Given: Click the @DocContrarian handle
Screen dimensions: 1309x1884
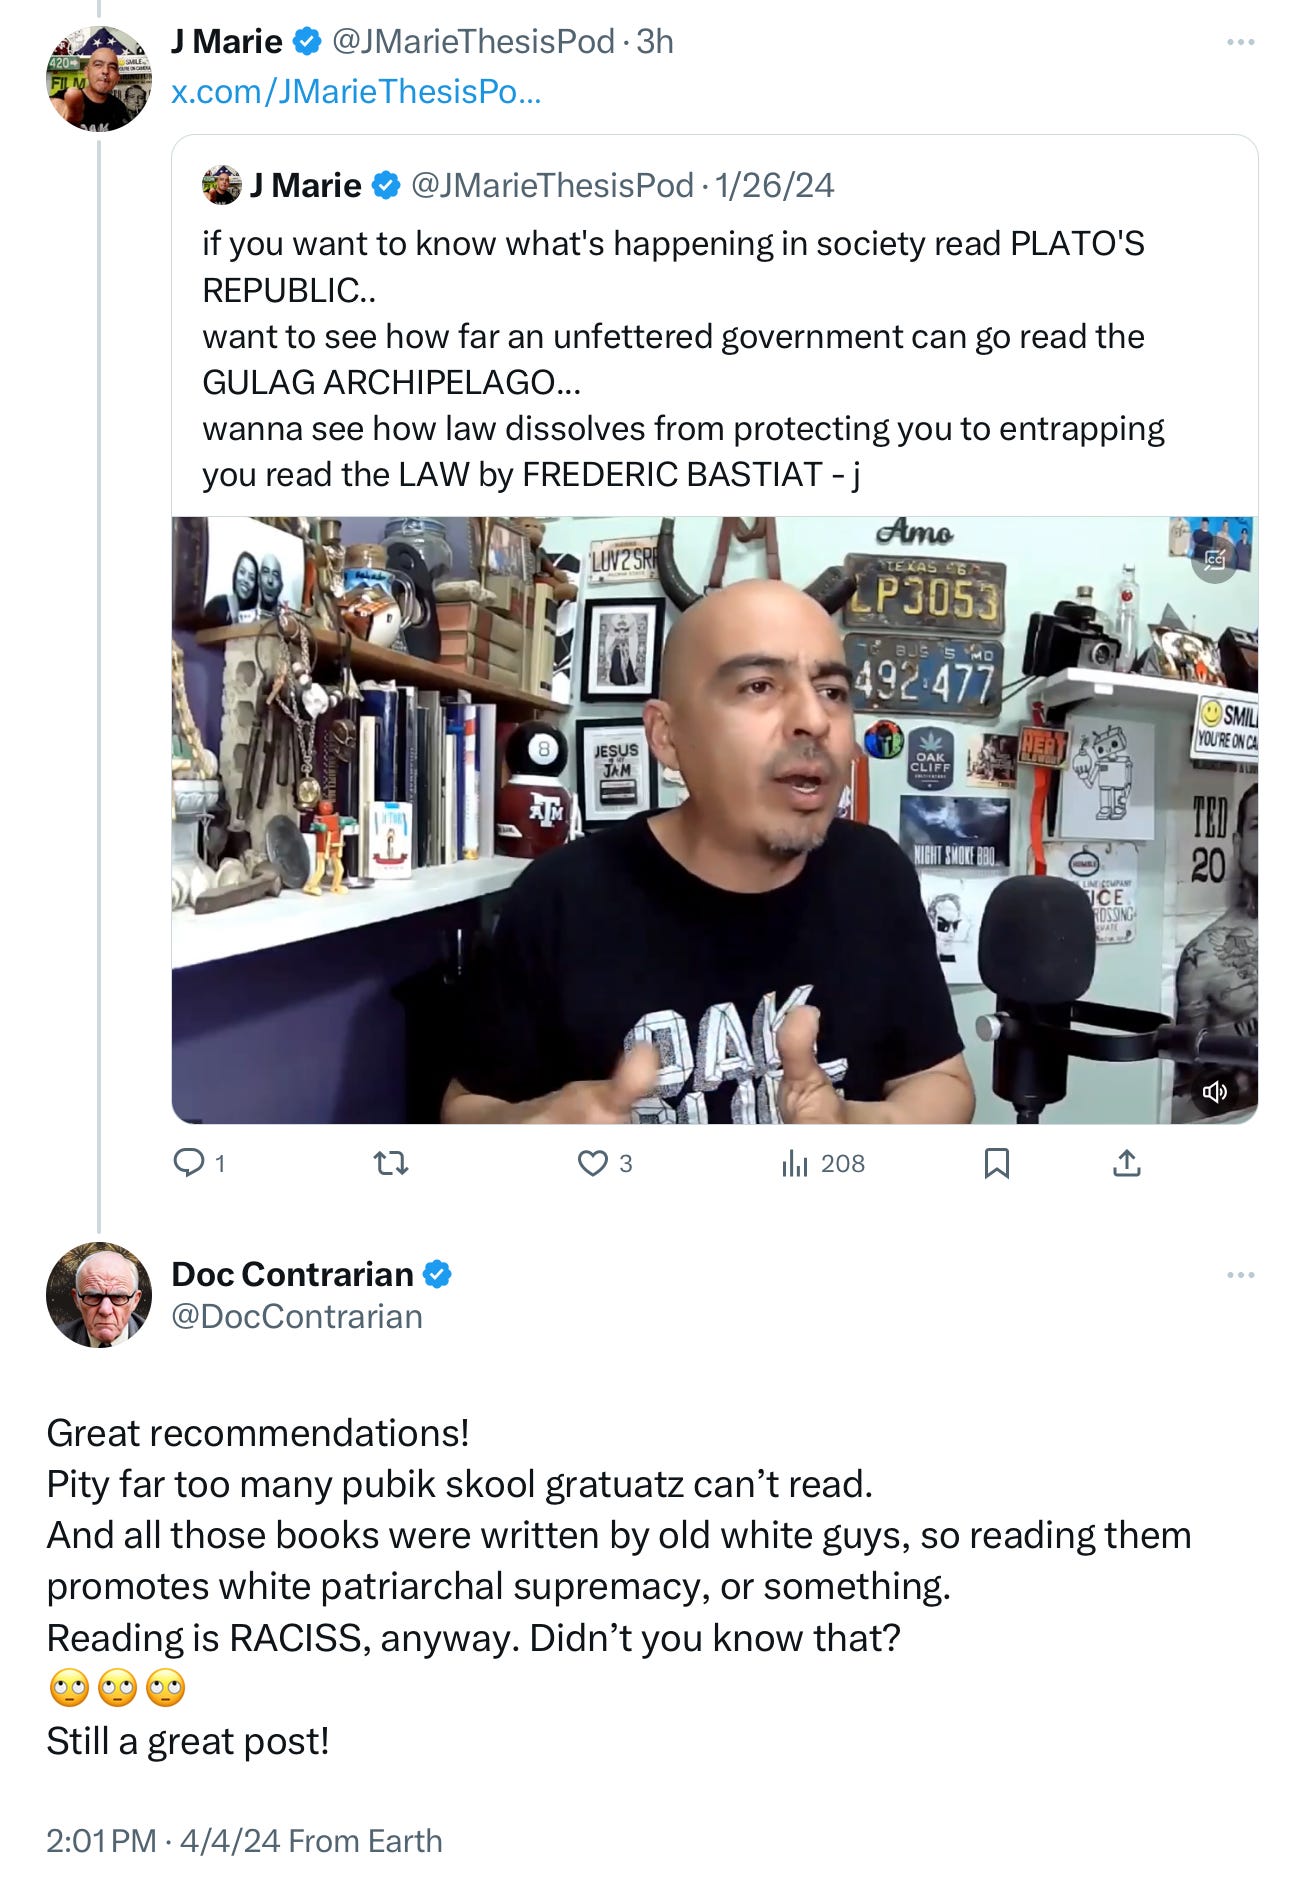Looking at the screenshot, I should click(x=297, y=1316).
